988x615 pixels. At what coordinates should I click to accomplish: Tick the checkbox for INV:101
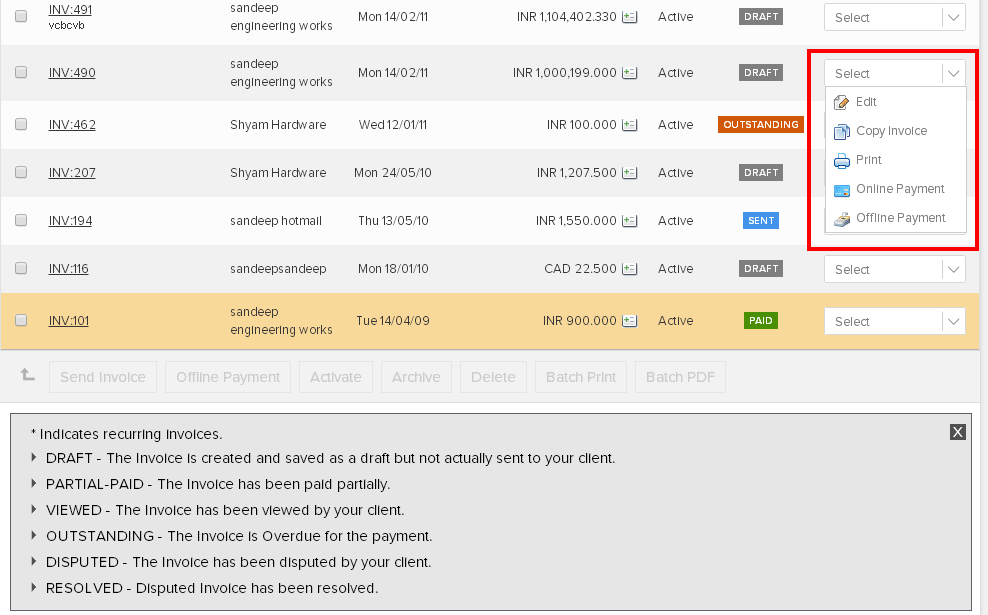coord(21,319)
